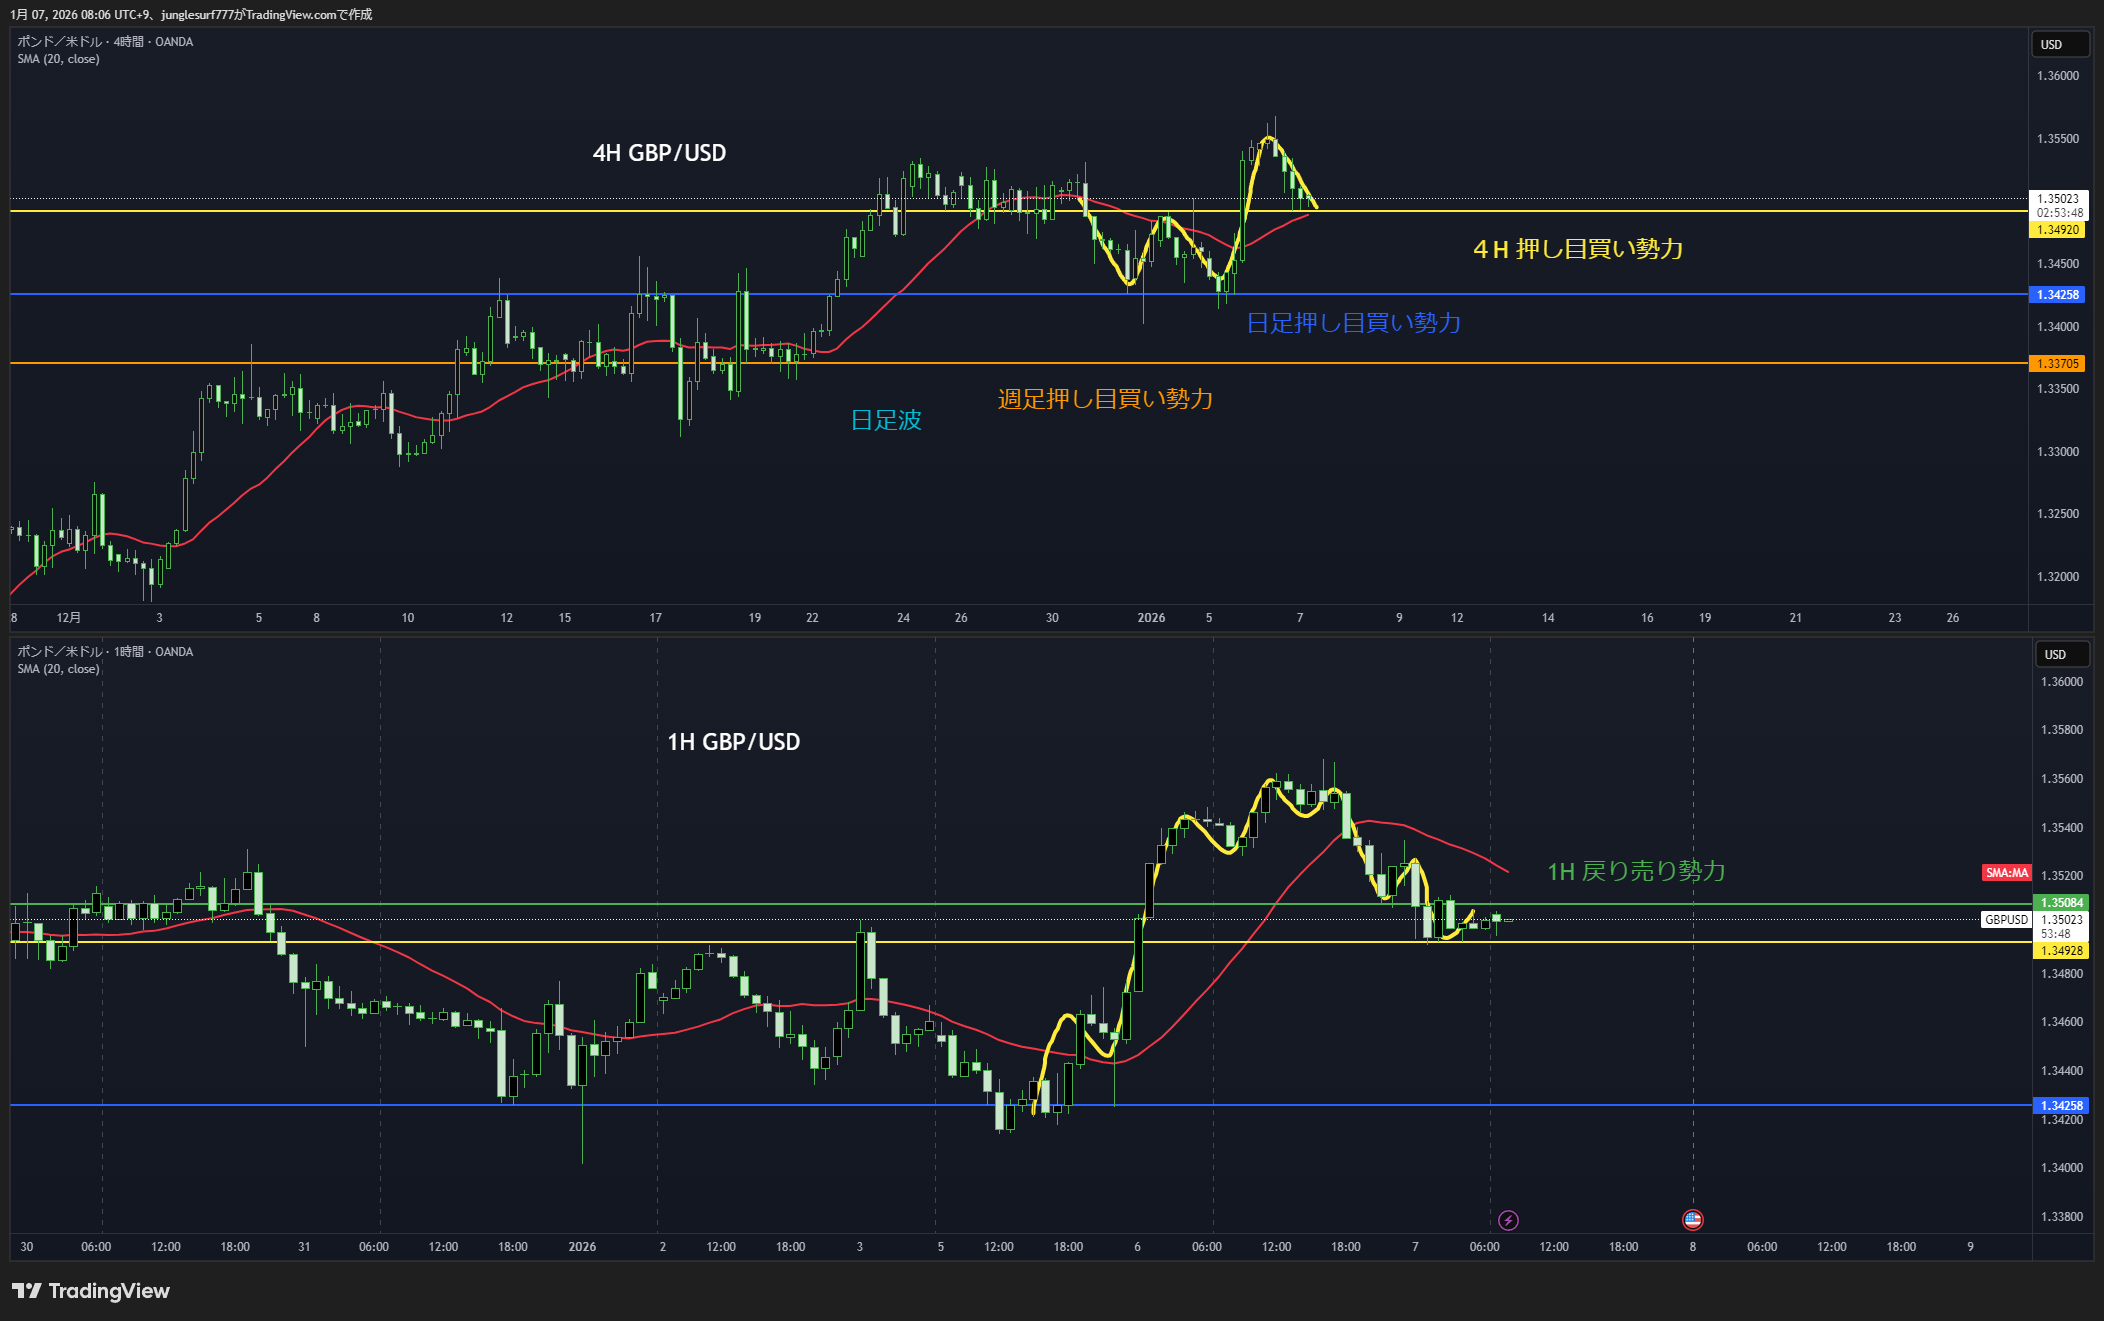Click the 日足押し目買い勢力 blue annotation
Image resolution: width=2104 pixels, height=1321 pixels.
pyautogui.click(x=1353, y=323)
